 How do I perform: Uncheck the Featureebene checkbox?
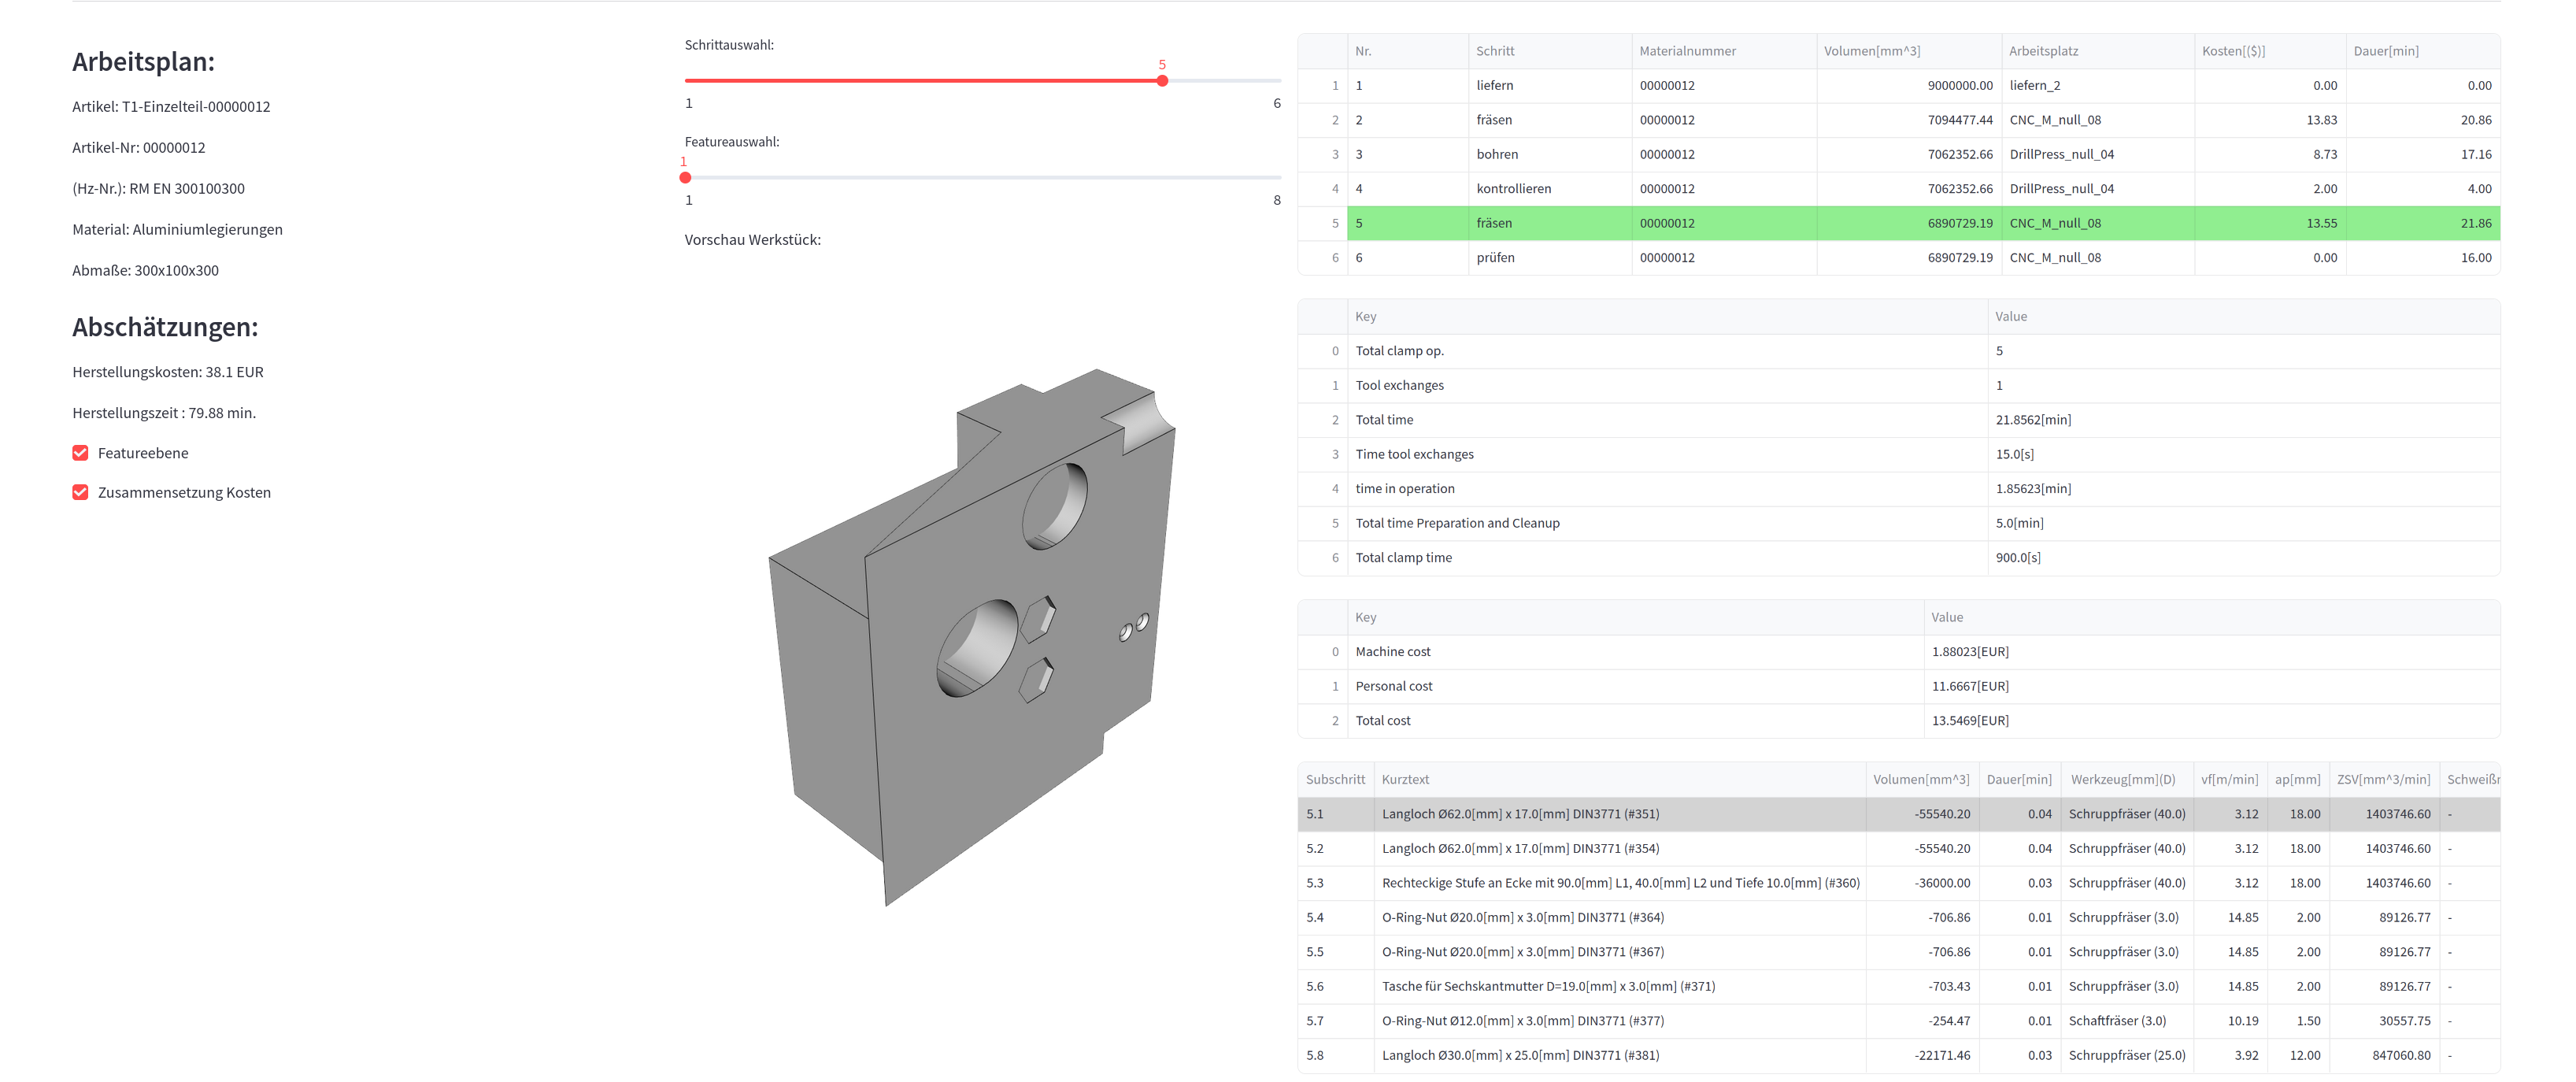point(80,453)
